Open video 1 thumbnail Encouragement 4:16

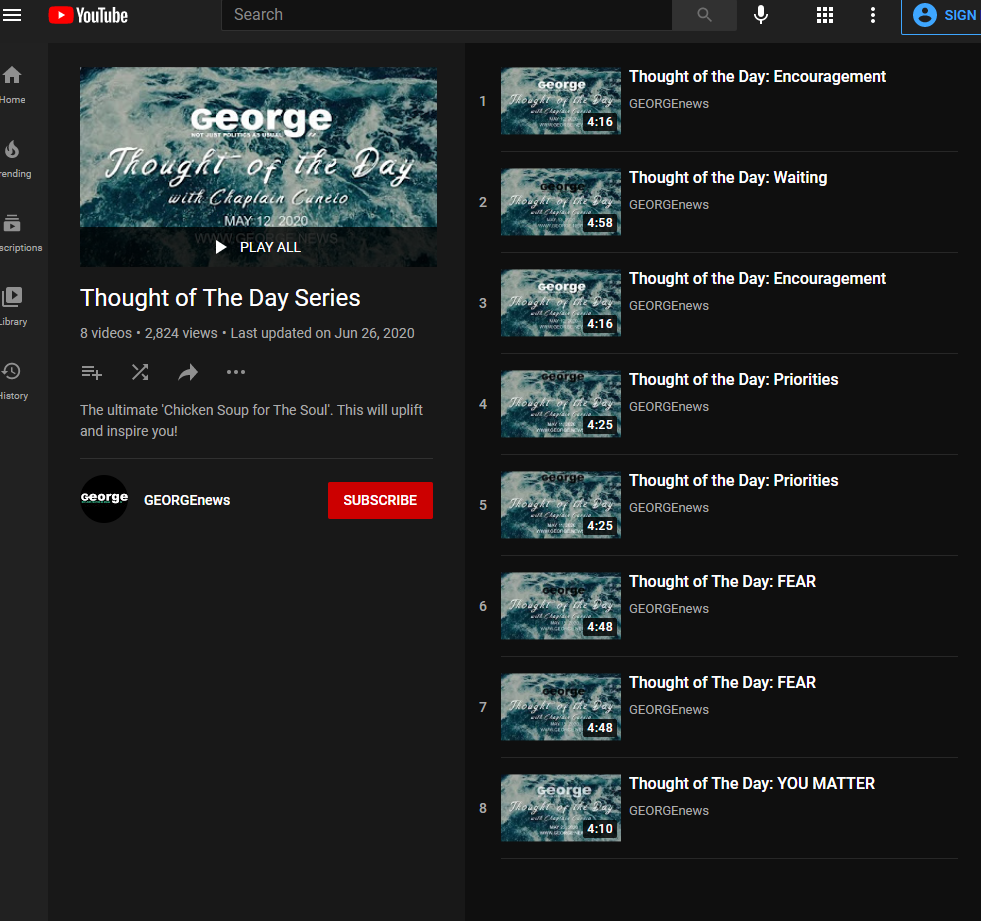pos(561,101)
